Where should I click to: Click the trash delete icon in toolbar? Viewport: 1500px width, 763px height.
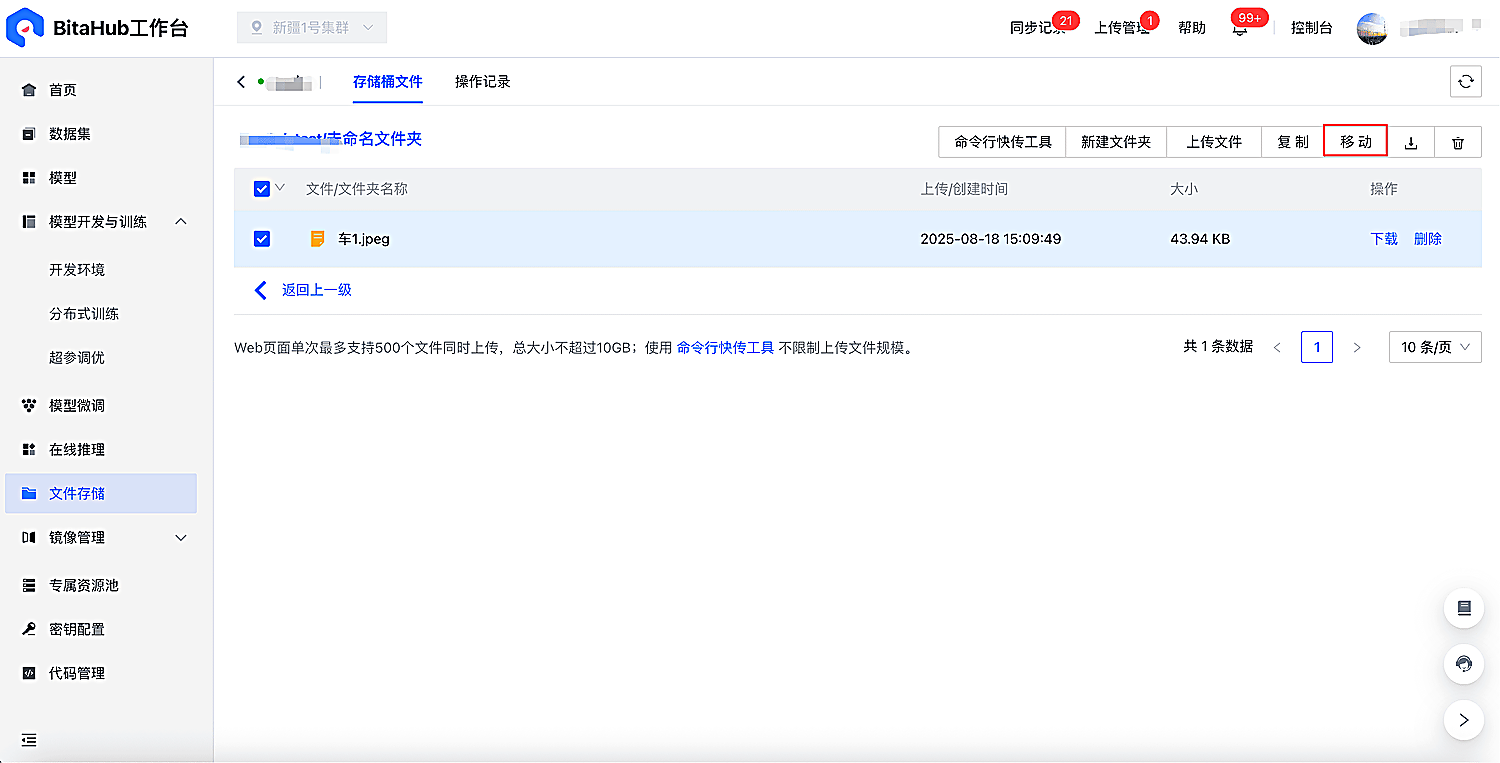pos(1458,143)
